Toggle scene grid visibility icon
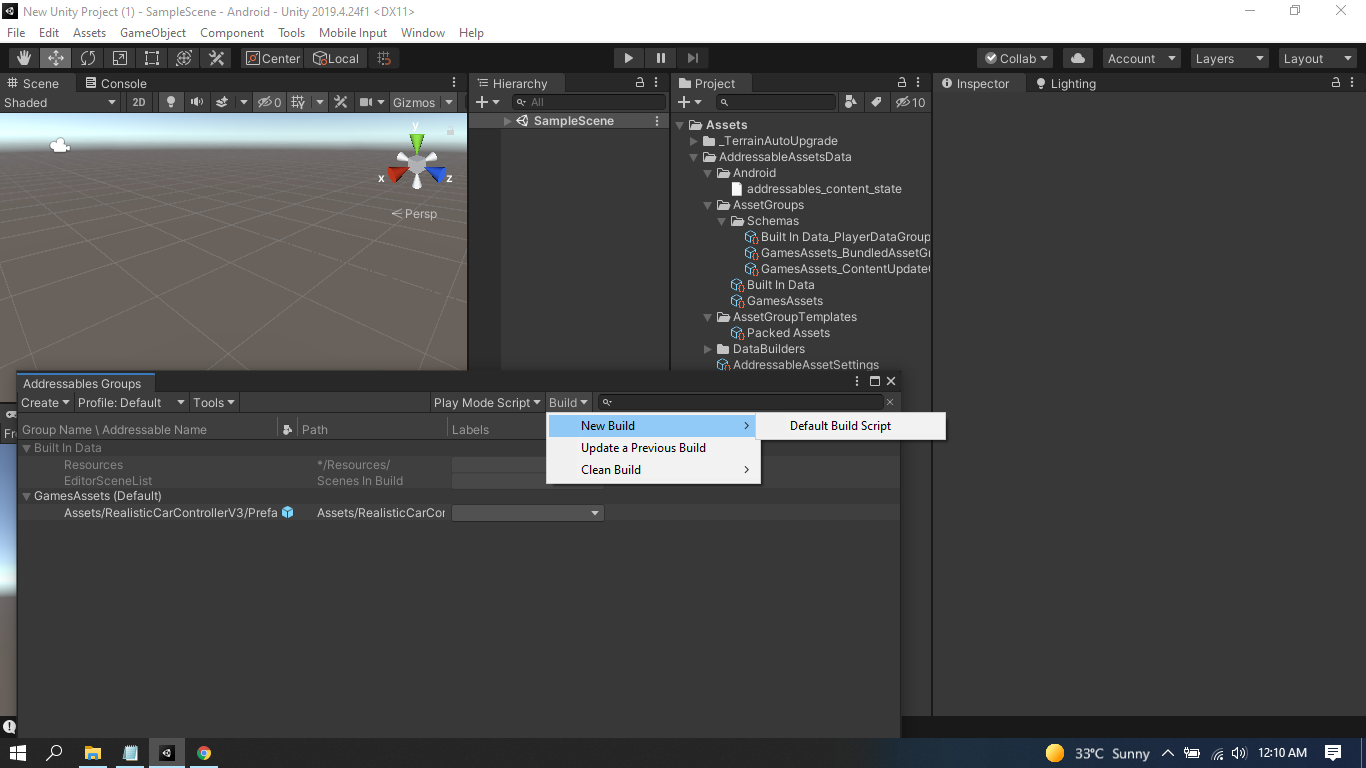The image size is (1366, 768). [298, 102]
